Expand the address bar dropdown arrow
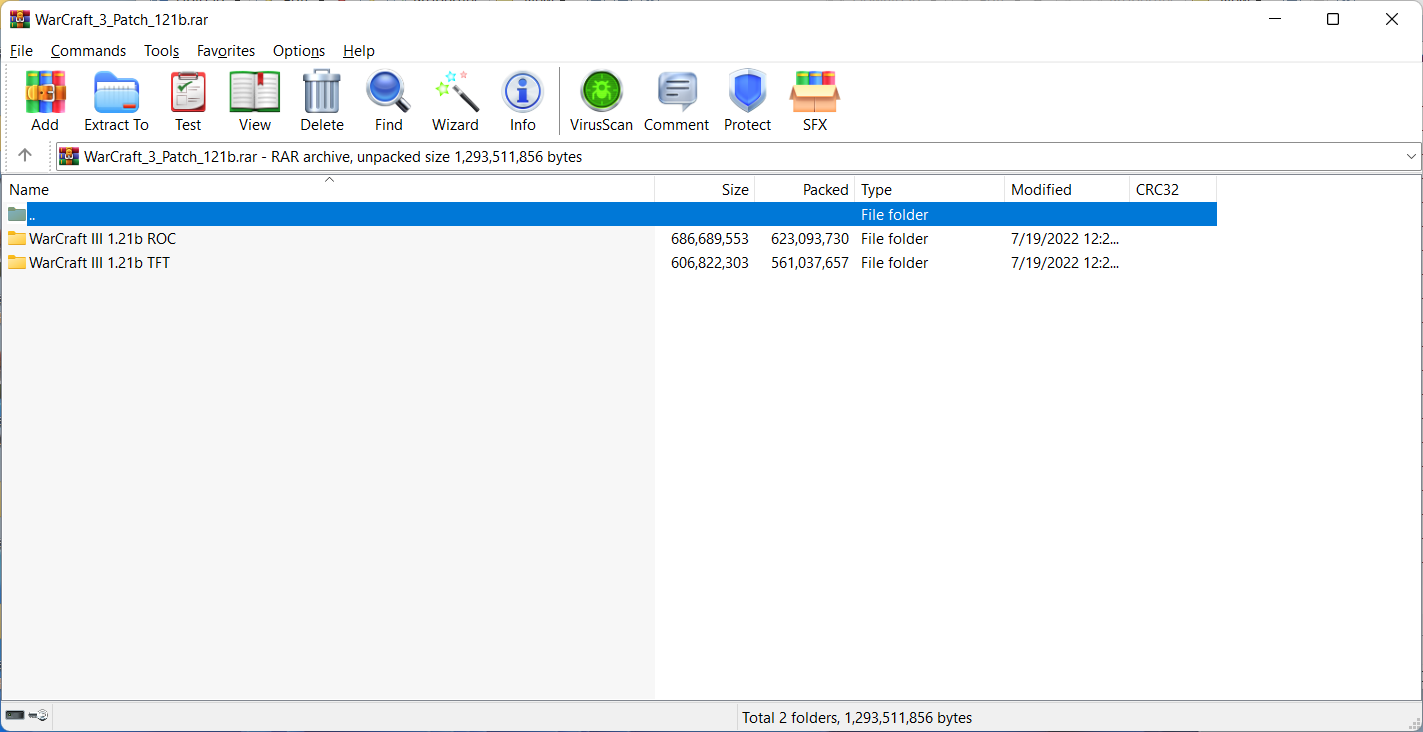 click(x=1411, y=156)
